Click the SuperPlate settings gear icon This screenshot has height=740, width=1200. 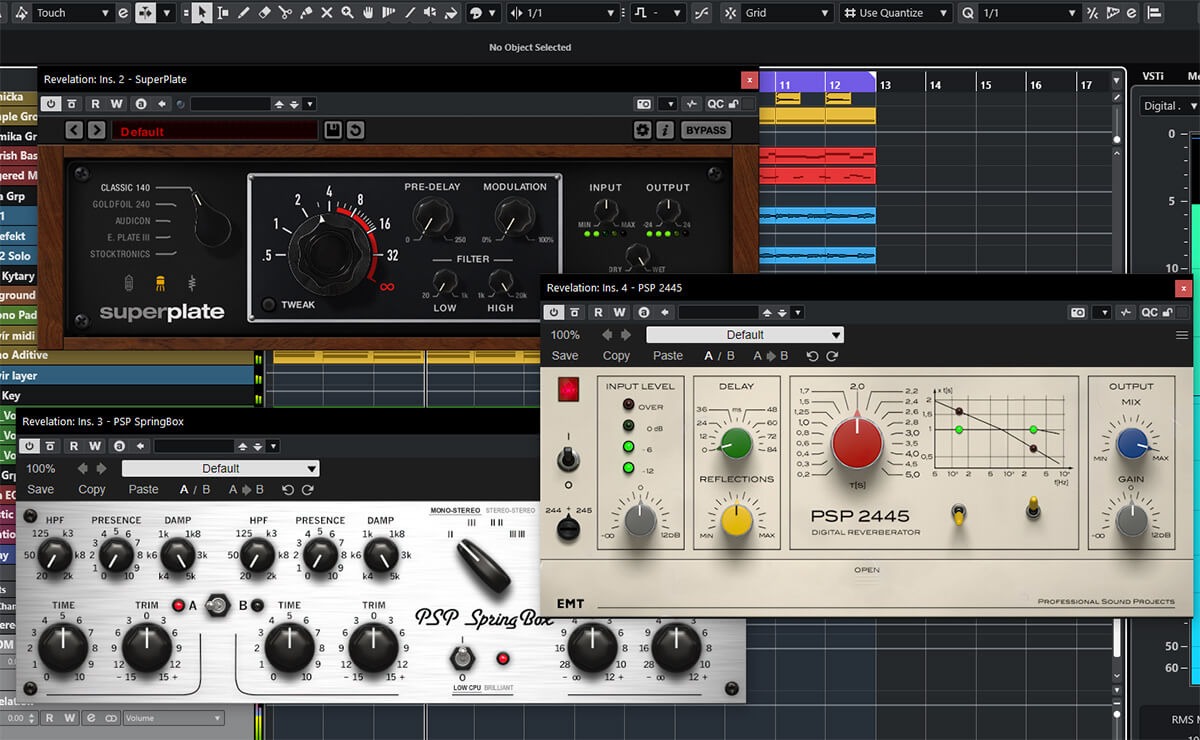(x=643, y=130)
